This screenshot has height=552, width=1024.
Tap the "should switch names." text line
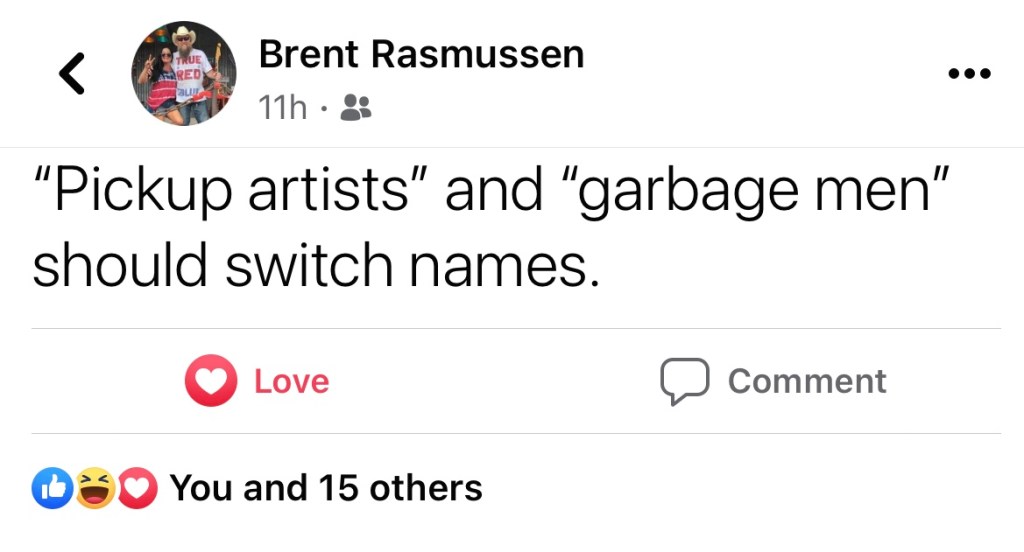tap(316, 266)
